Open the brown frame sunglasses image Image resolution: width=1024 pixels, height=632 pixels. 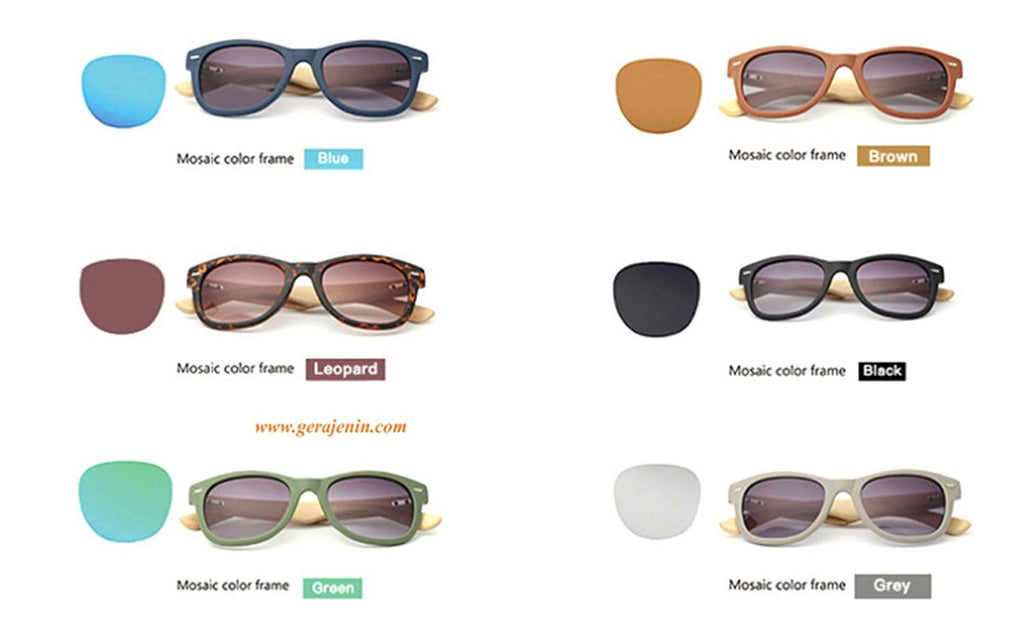click(846, 84)
